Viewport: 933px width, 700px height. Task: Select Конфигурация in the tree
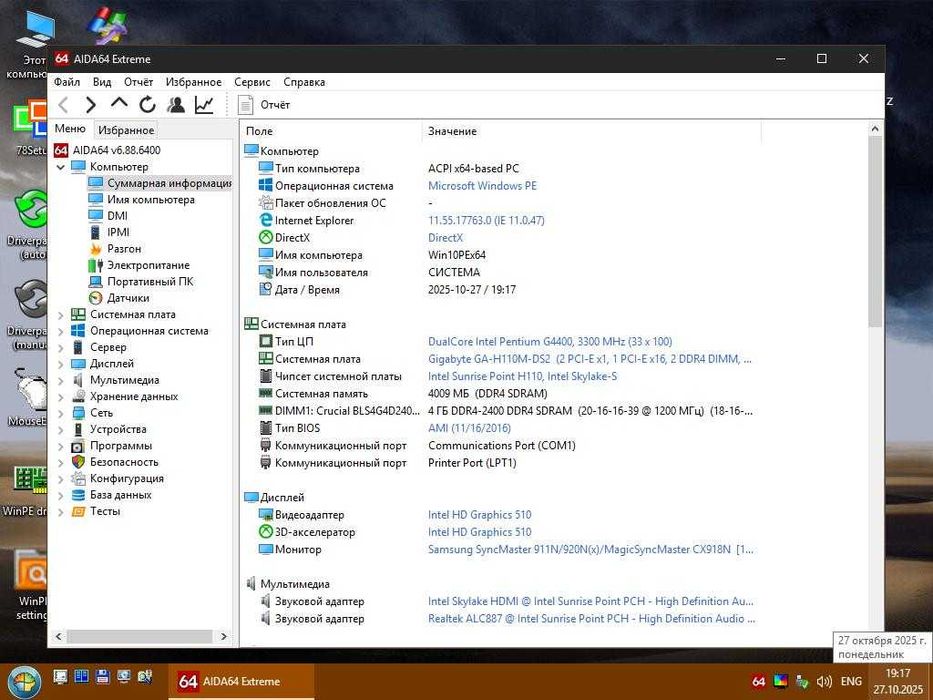coord(127,478)
